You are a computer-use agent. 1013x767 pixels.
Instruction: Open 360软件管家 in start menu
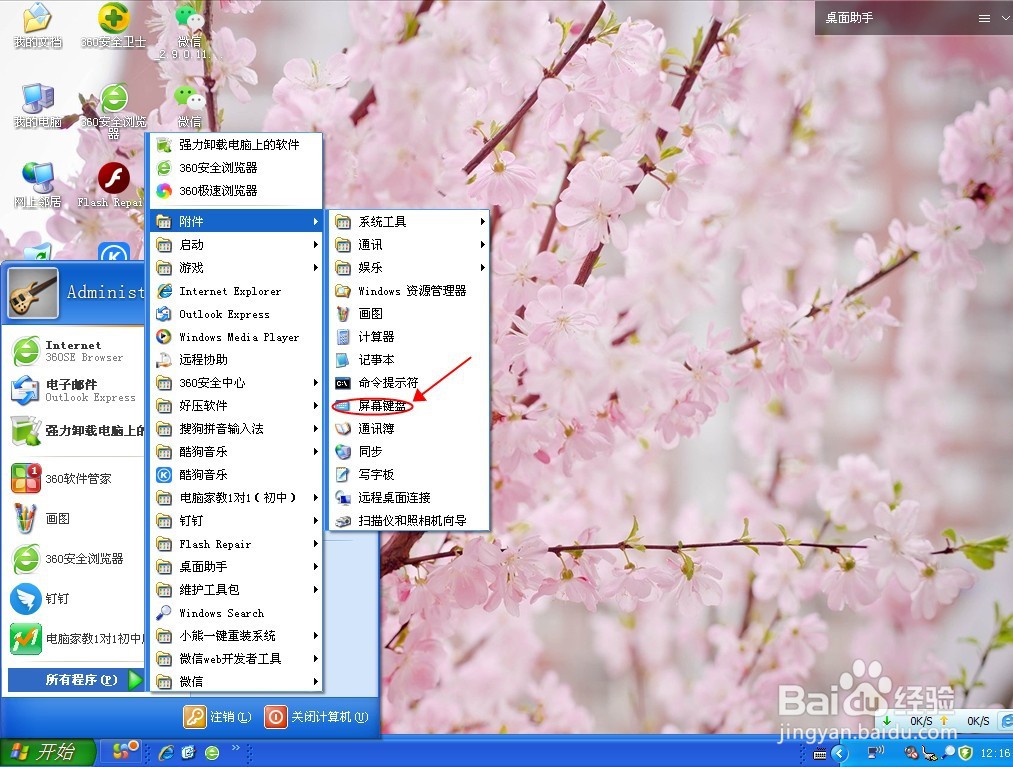(76, 479)
